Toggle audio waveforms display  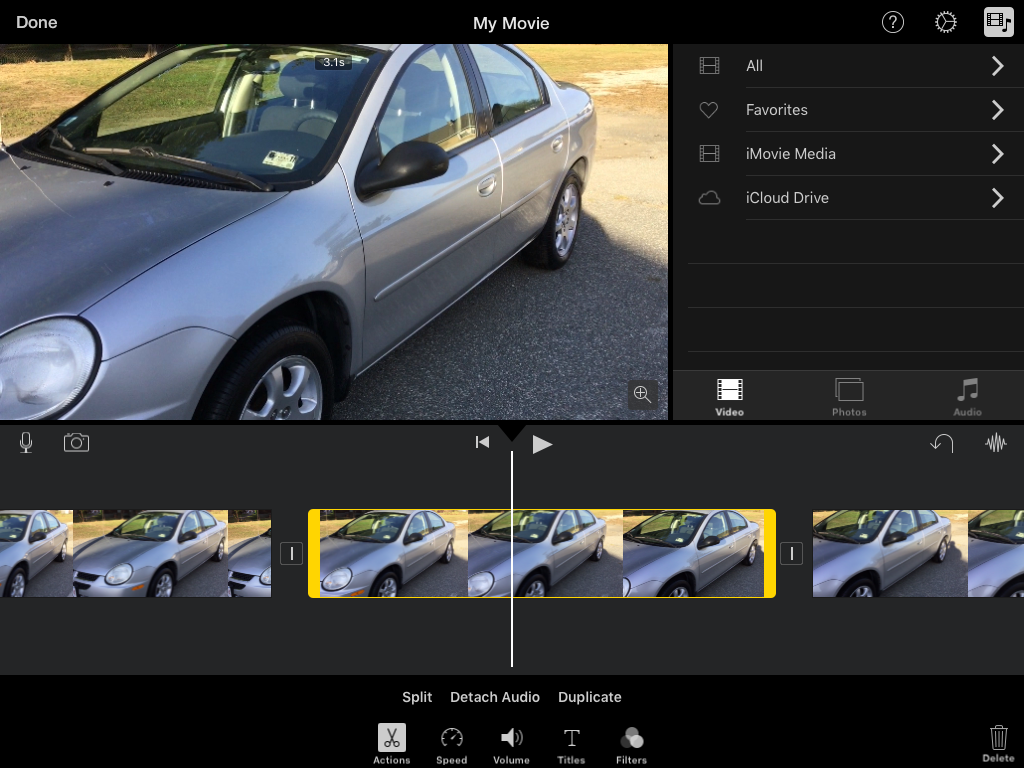[996, 443]
